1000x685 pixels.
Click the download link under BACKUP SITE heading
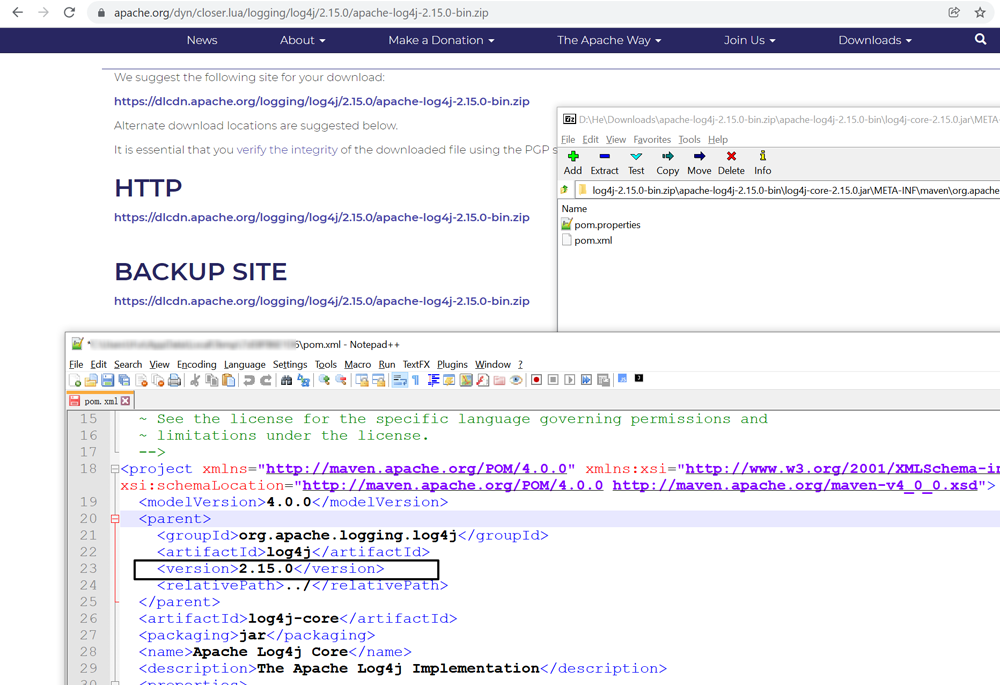321,301
